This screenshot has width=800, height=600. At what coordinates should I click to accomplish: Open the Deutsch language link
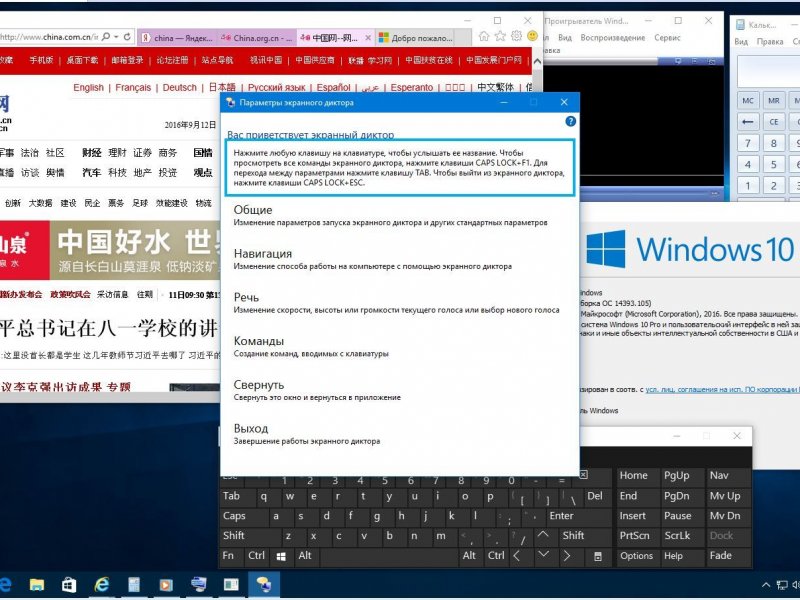coord(180,87)
